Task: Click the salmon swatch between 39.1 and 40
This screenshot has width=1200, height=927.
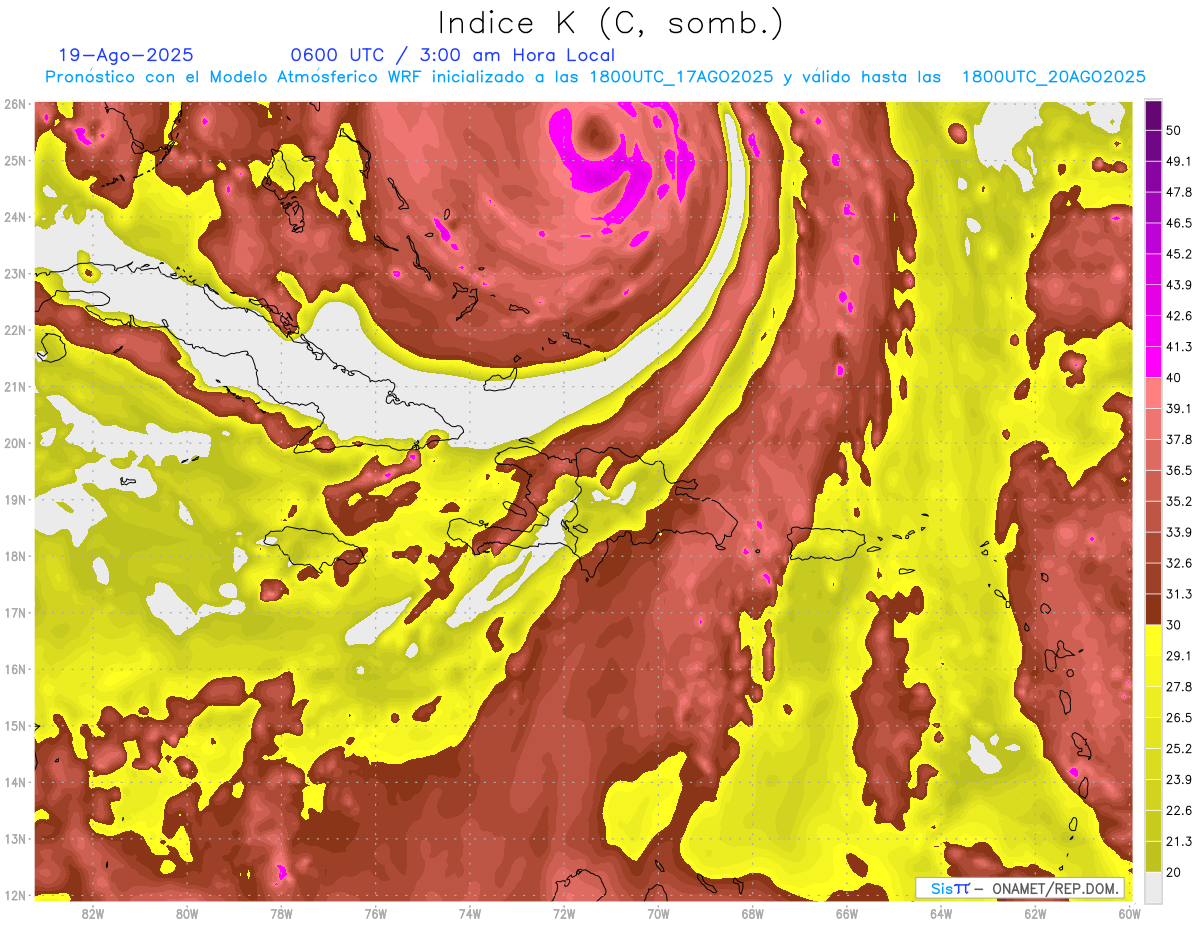Action: click(x=1153, y=393)
